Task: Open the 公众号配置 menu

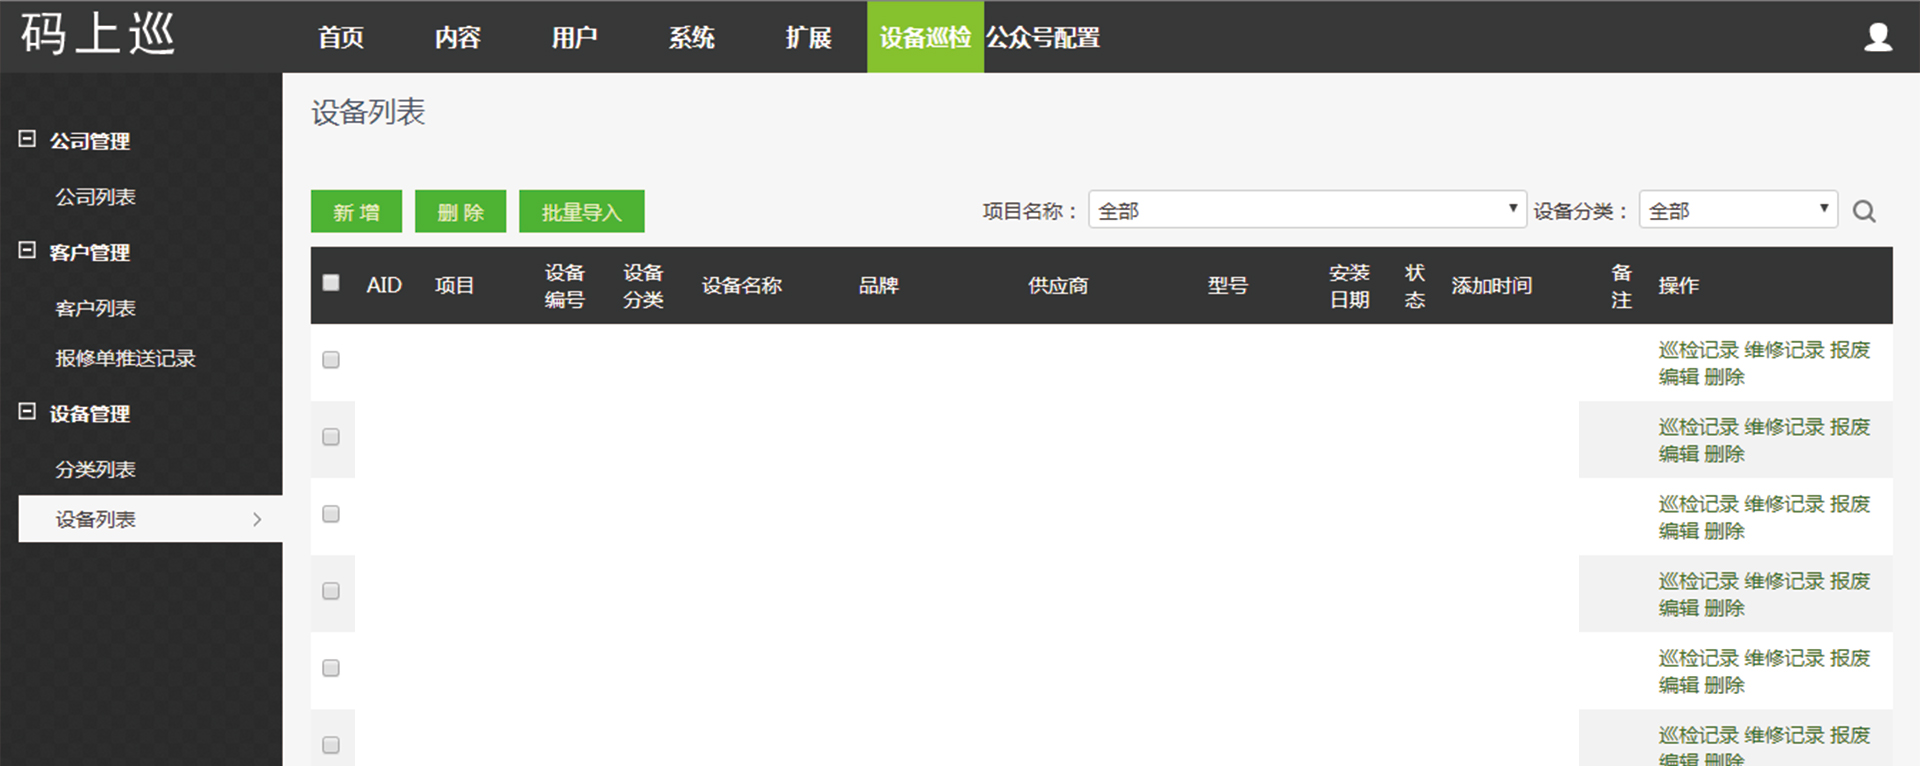Action: pyautogui.click(x=1043, y=38)
